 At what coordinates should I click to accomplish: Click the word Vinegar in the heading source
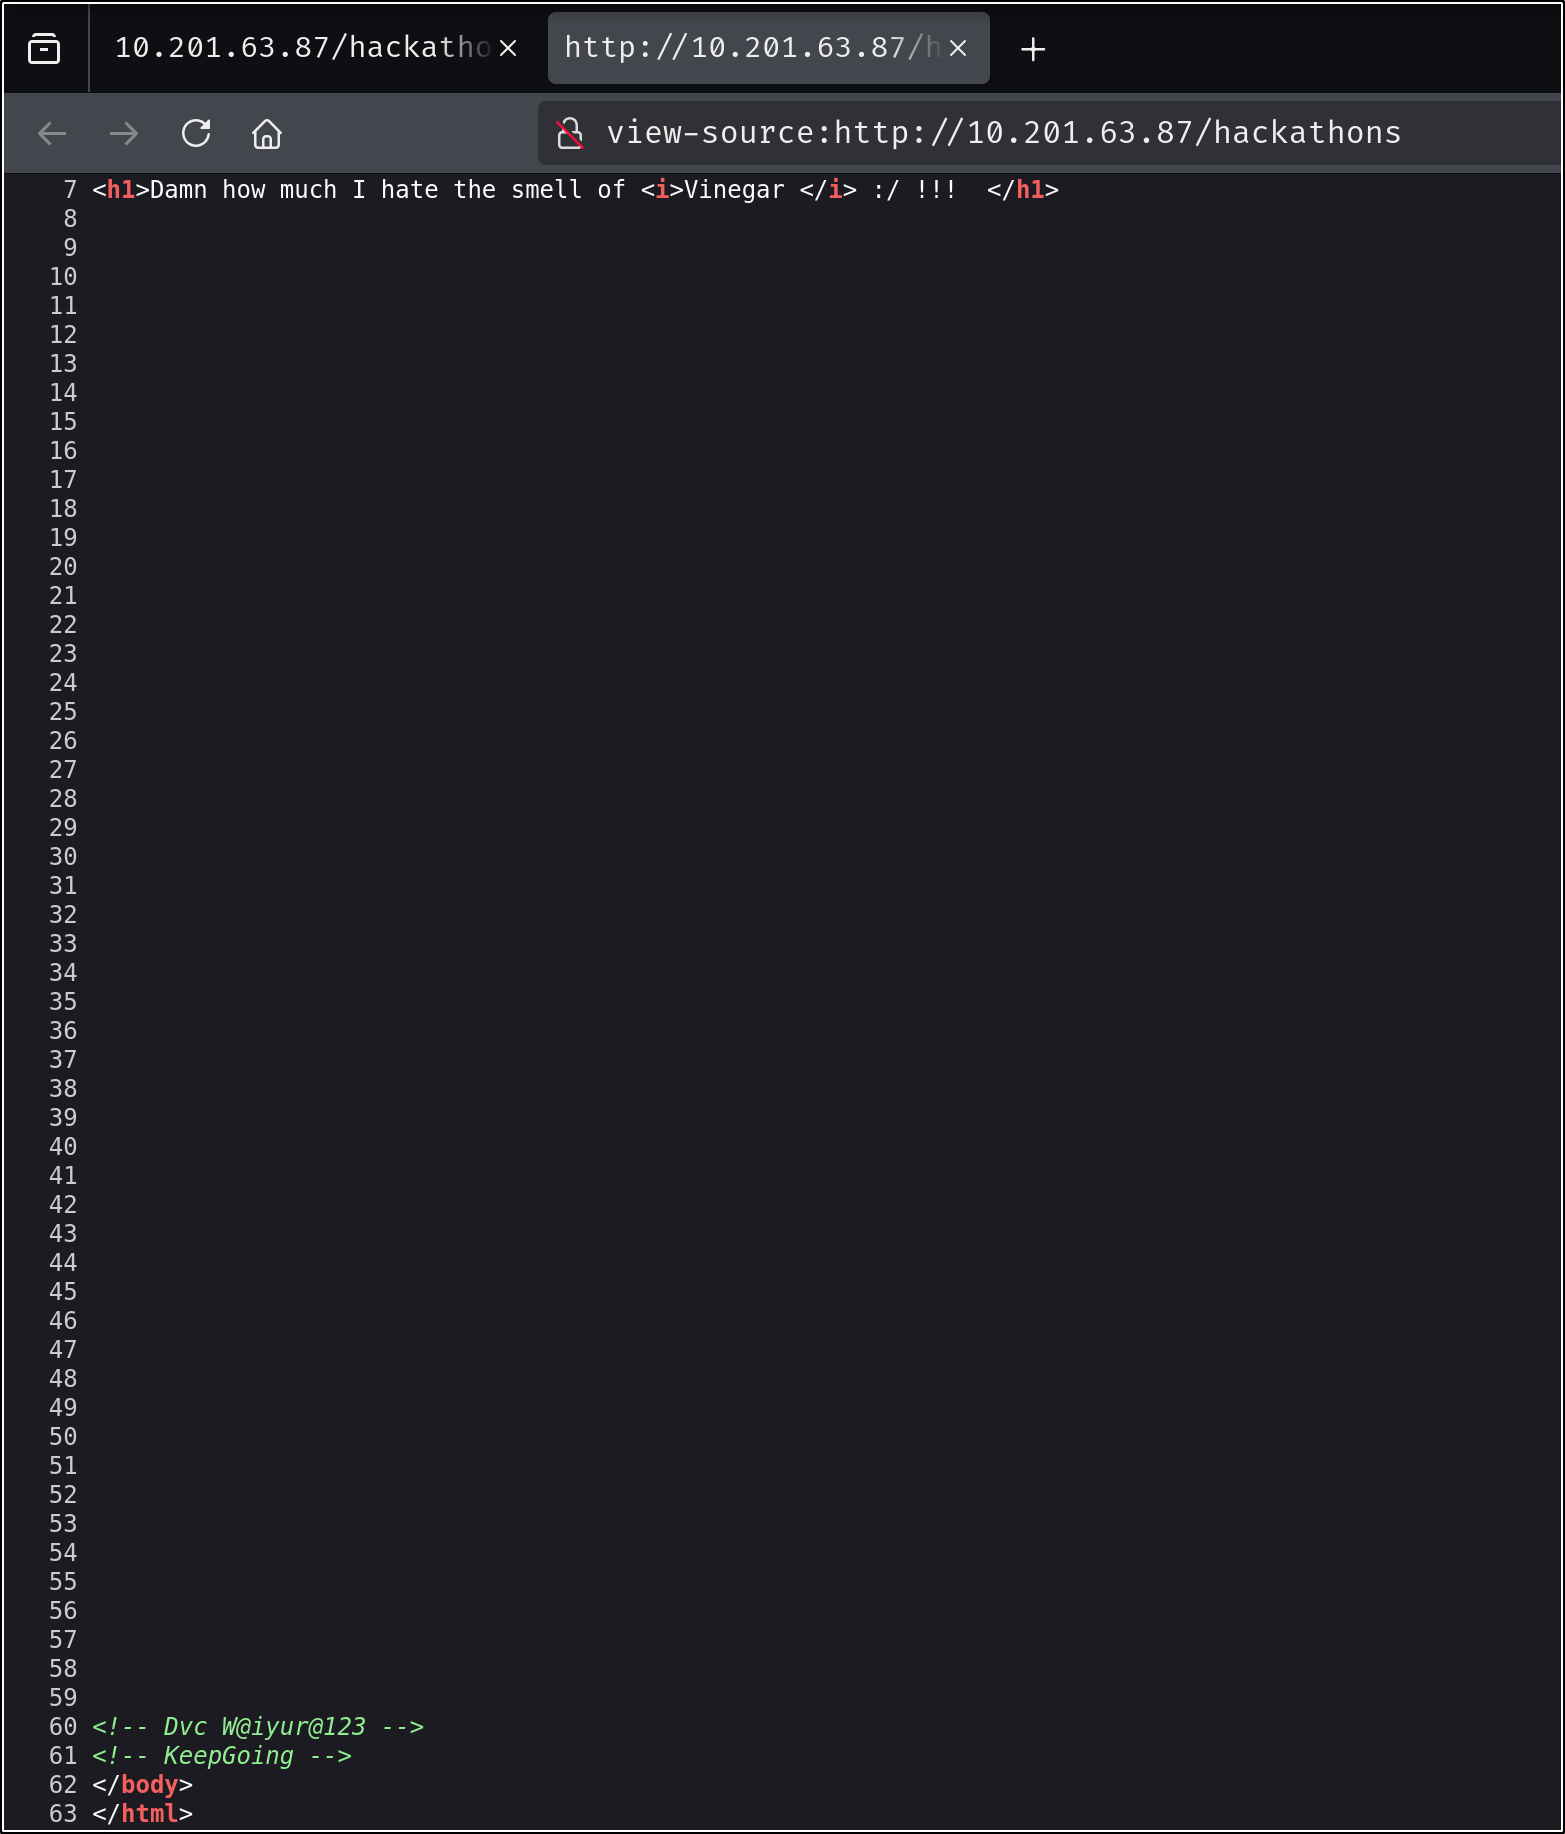pyautogui.click(x=734, y=190)
